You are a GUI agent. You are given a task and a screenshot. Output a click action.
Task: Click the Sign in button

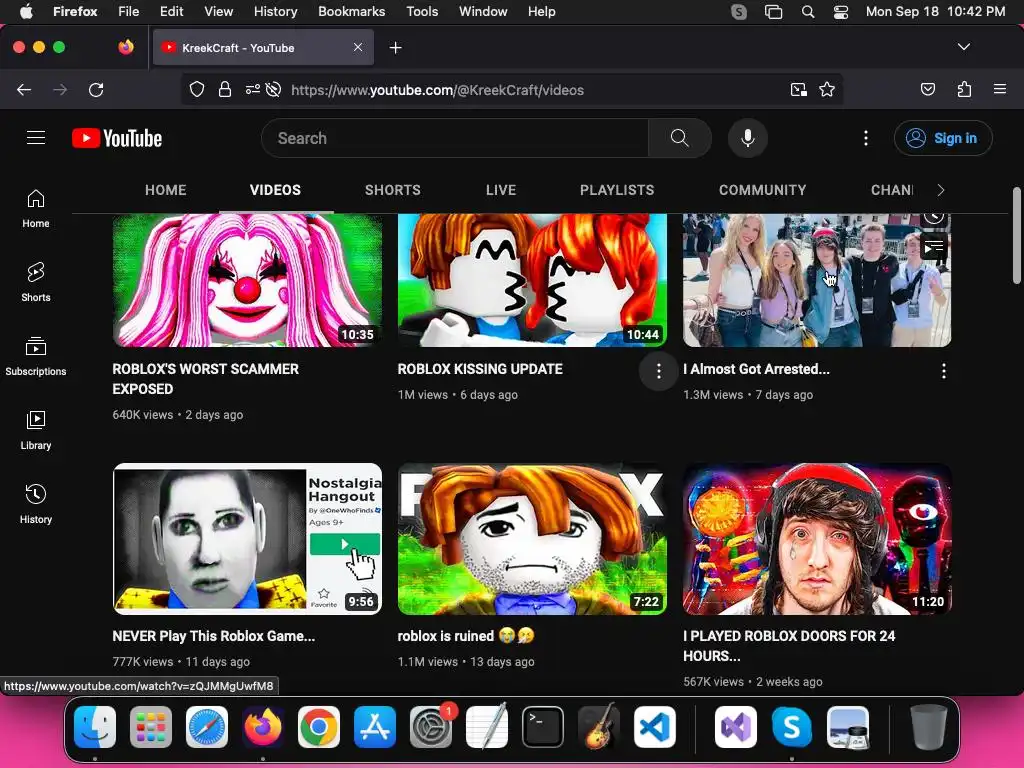point(943,138)
